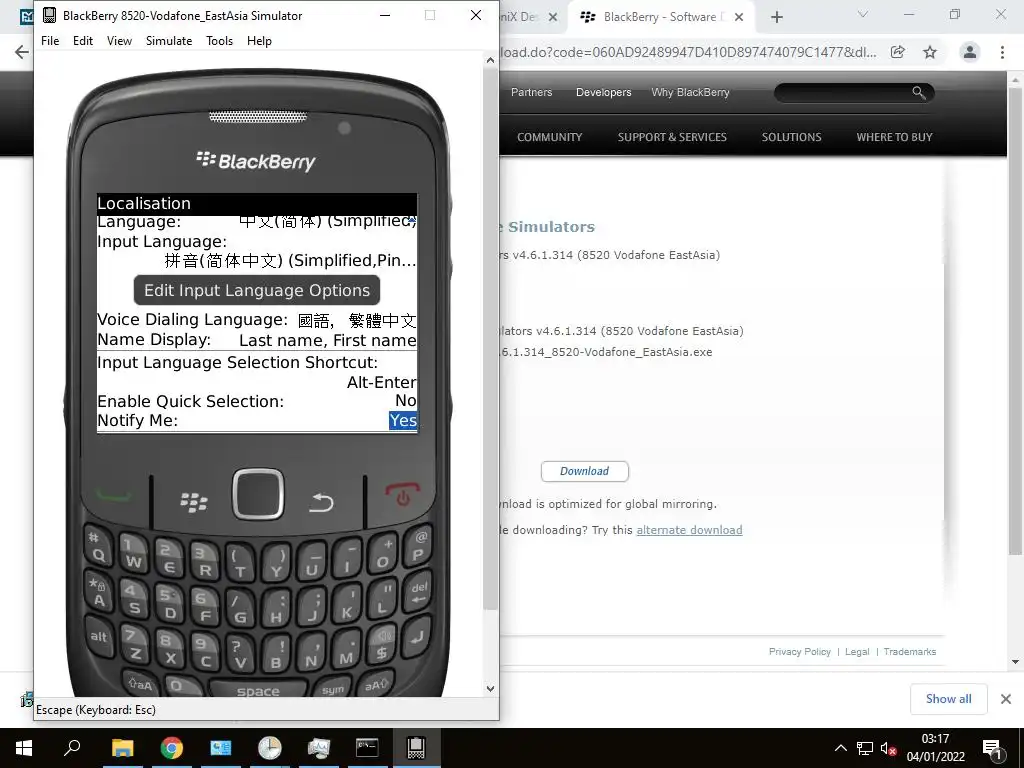The width and height of the screenshot is (1024, 768).
Task: Click the green call key on the phone
Action: click(115, 498)
